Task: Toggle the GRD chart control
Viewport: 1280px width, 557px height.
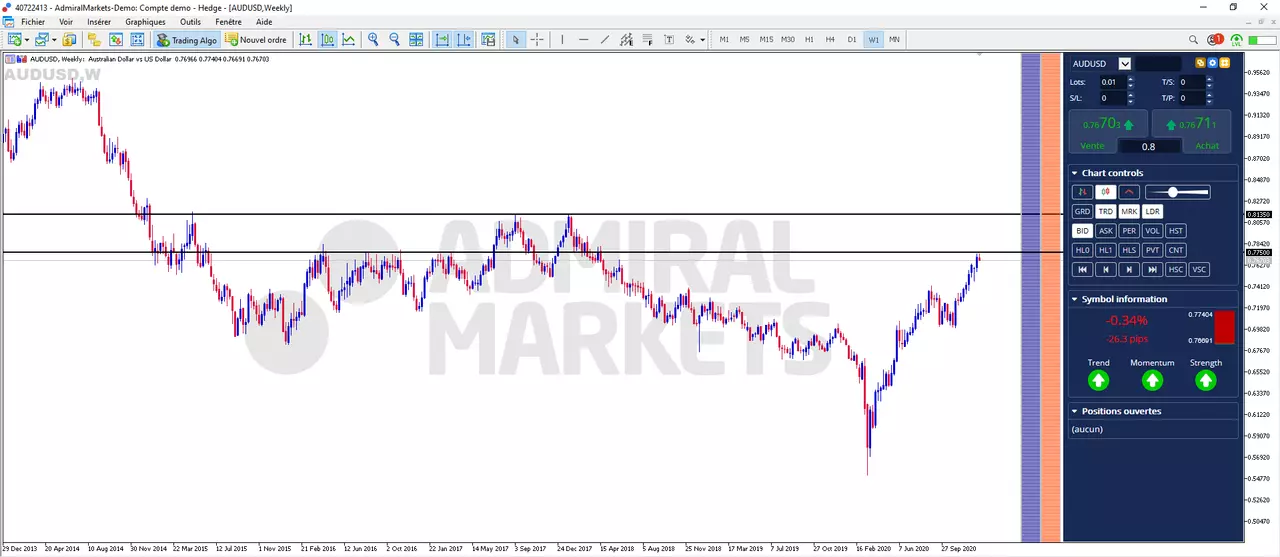Action: pyautogui.click(x=1082, y=211)
